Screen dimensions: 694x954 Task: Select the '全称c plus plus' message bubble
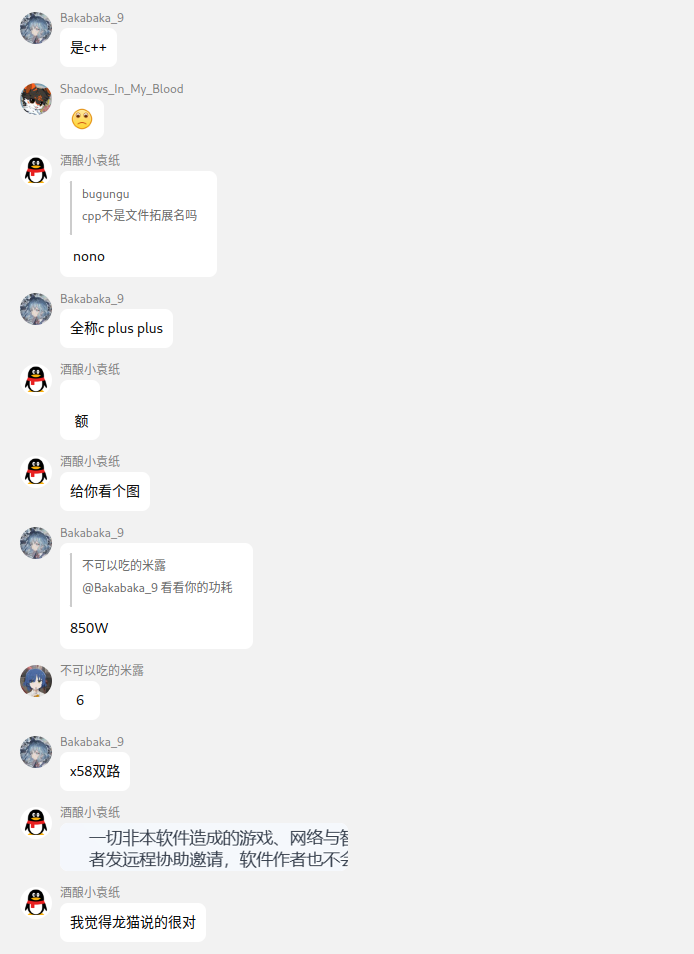(x=116, y=329)
